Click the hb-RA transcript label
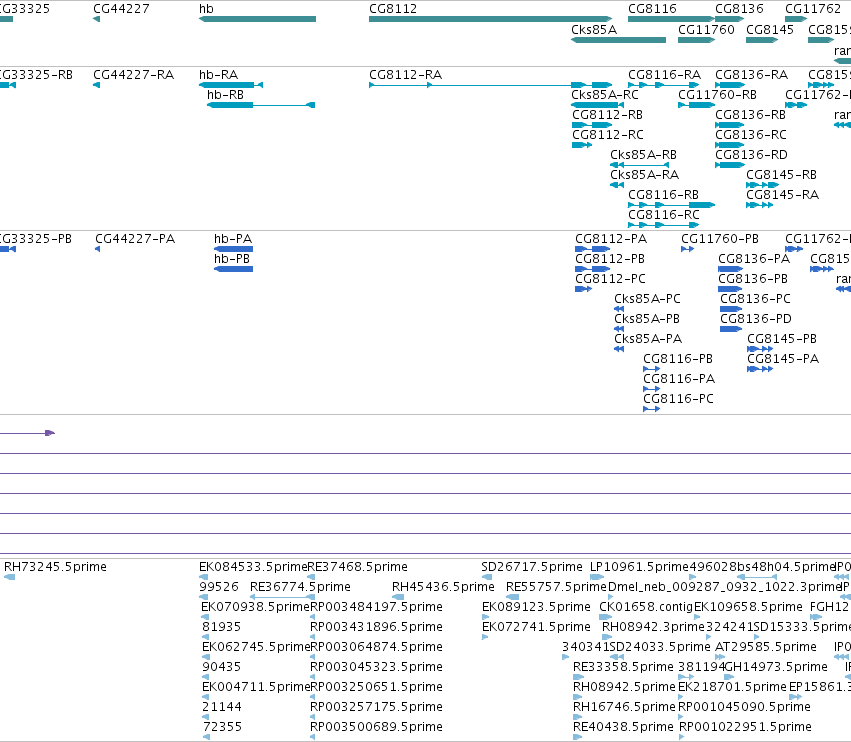This screenshot has width=851, height=742. (x=219, y=75)
